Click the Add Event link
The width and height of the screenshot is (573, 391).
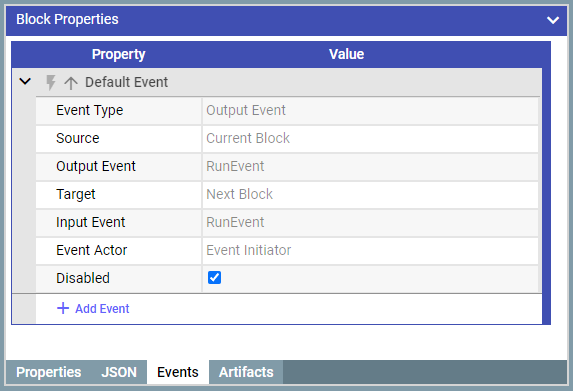click(x=102, y=309)
